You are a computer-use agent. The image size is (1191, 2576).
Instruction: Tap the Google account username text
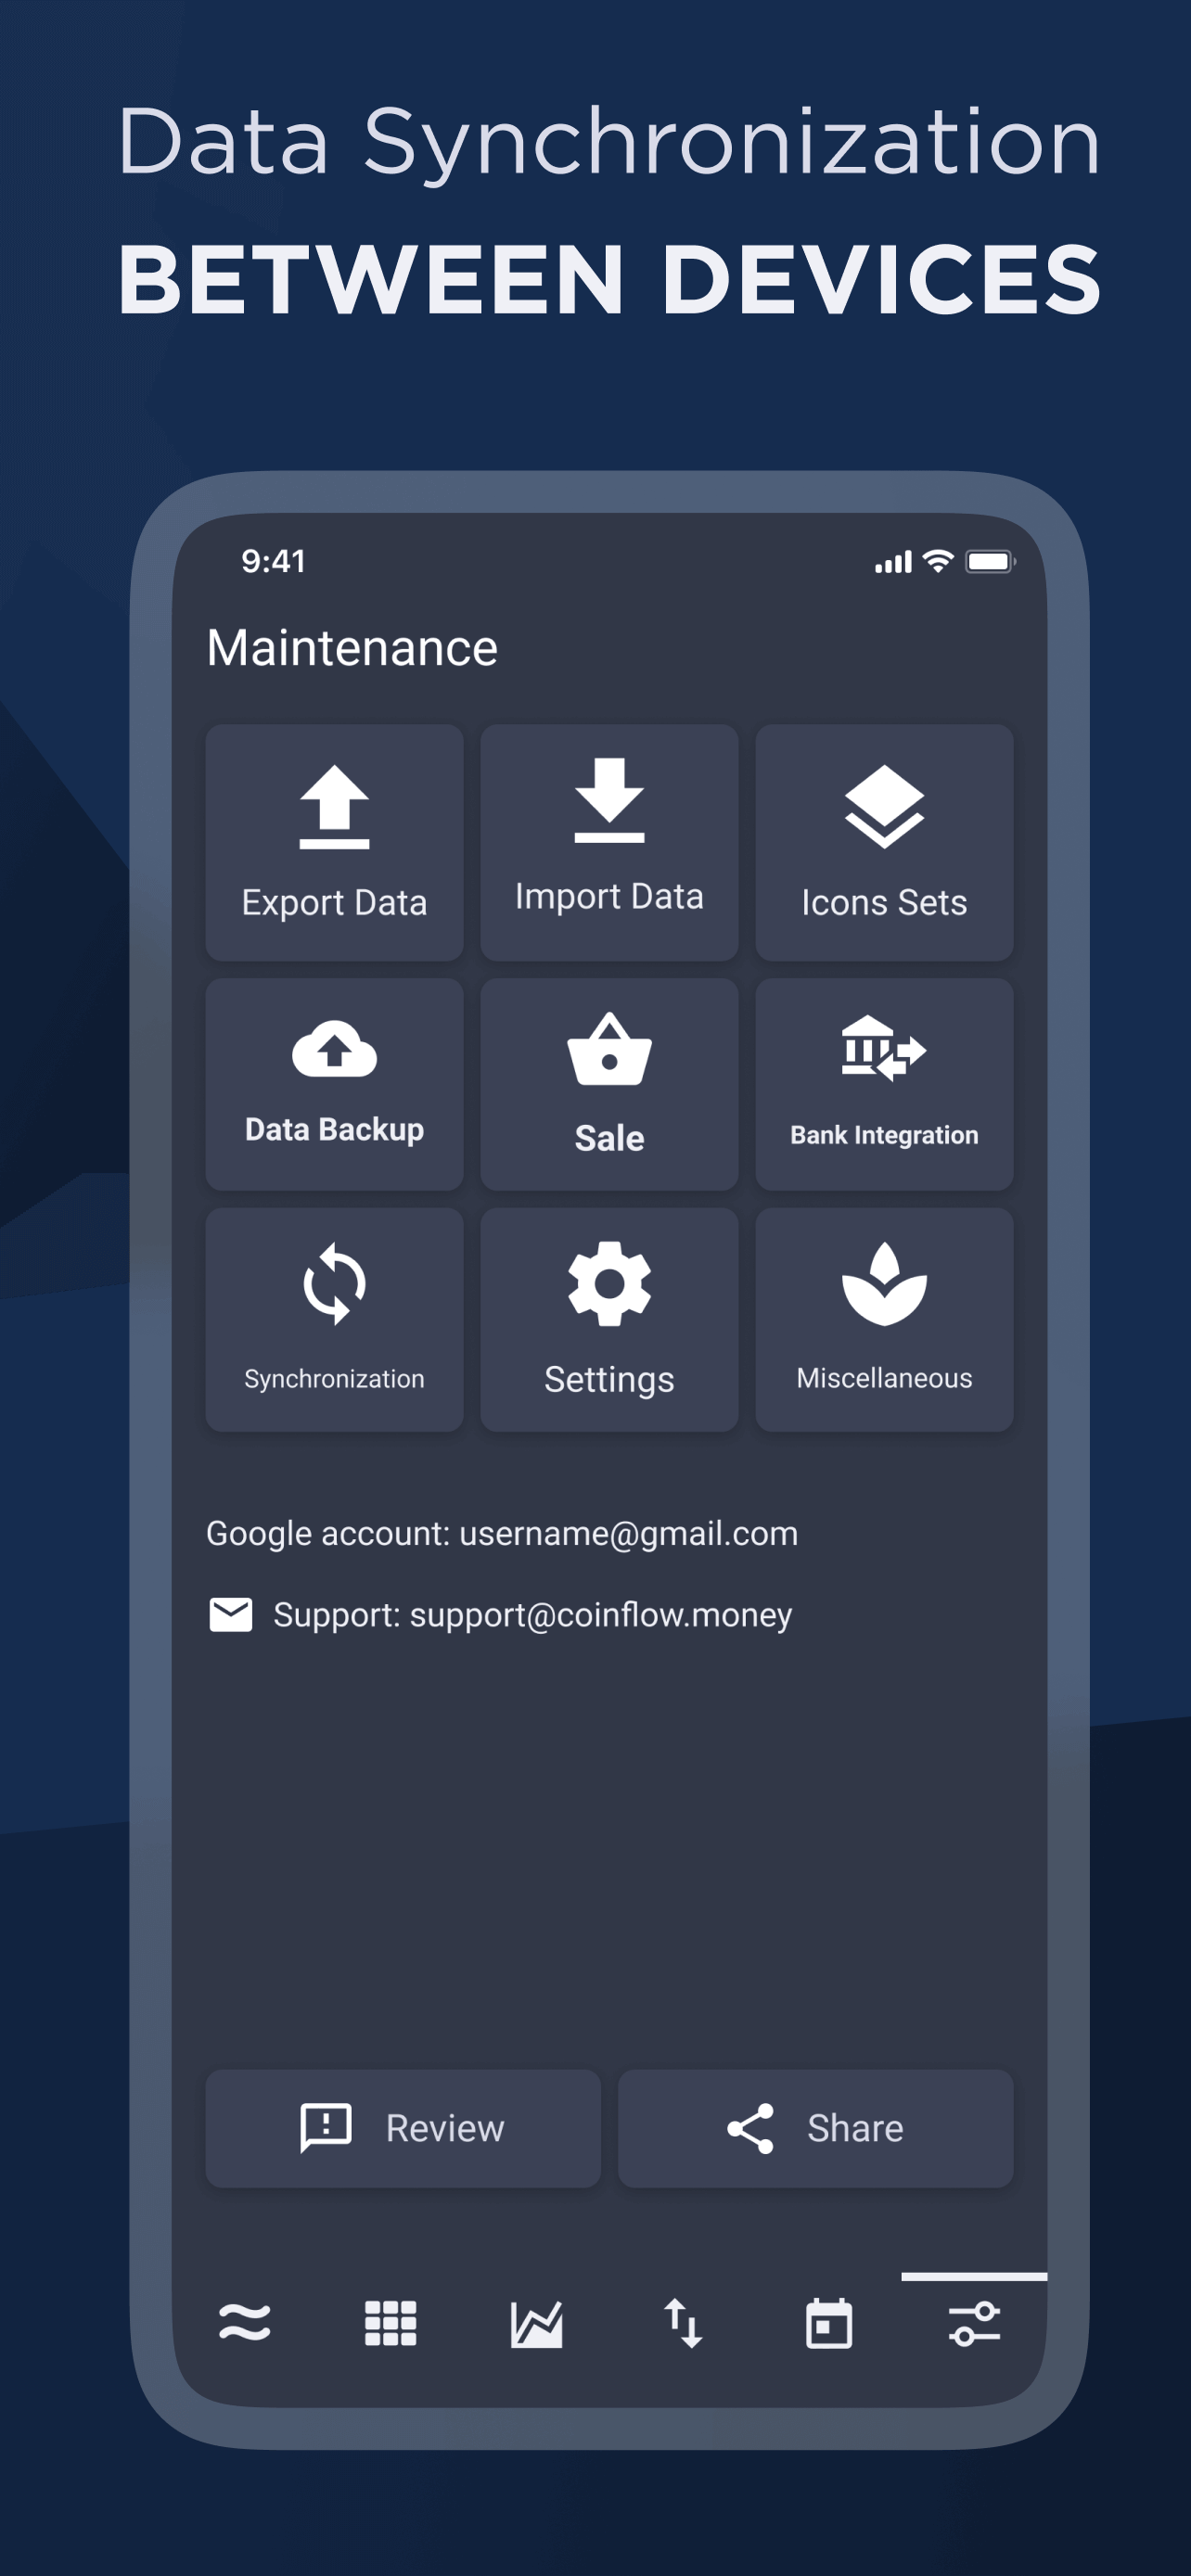pos(627,1533)
